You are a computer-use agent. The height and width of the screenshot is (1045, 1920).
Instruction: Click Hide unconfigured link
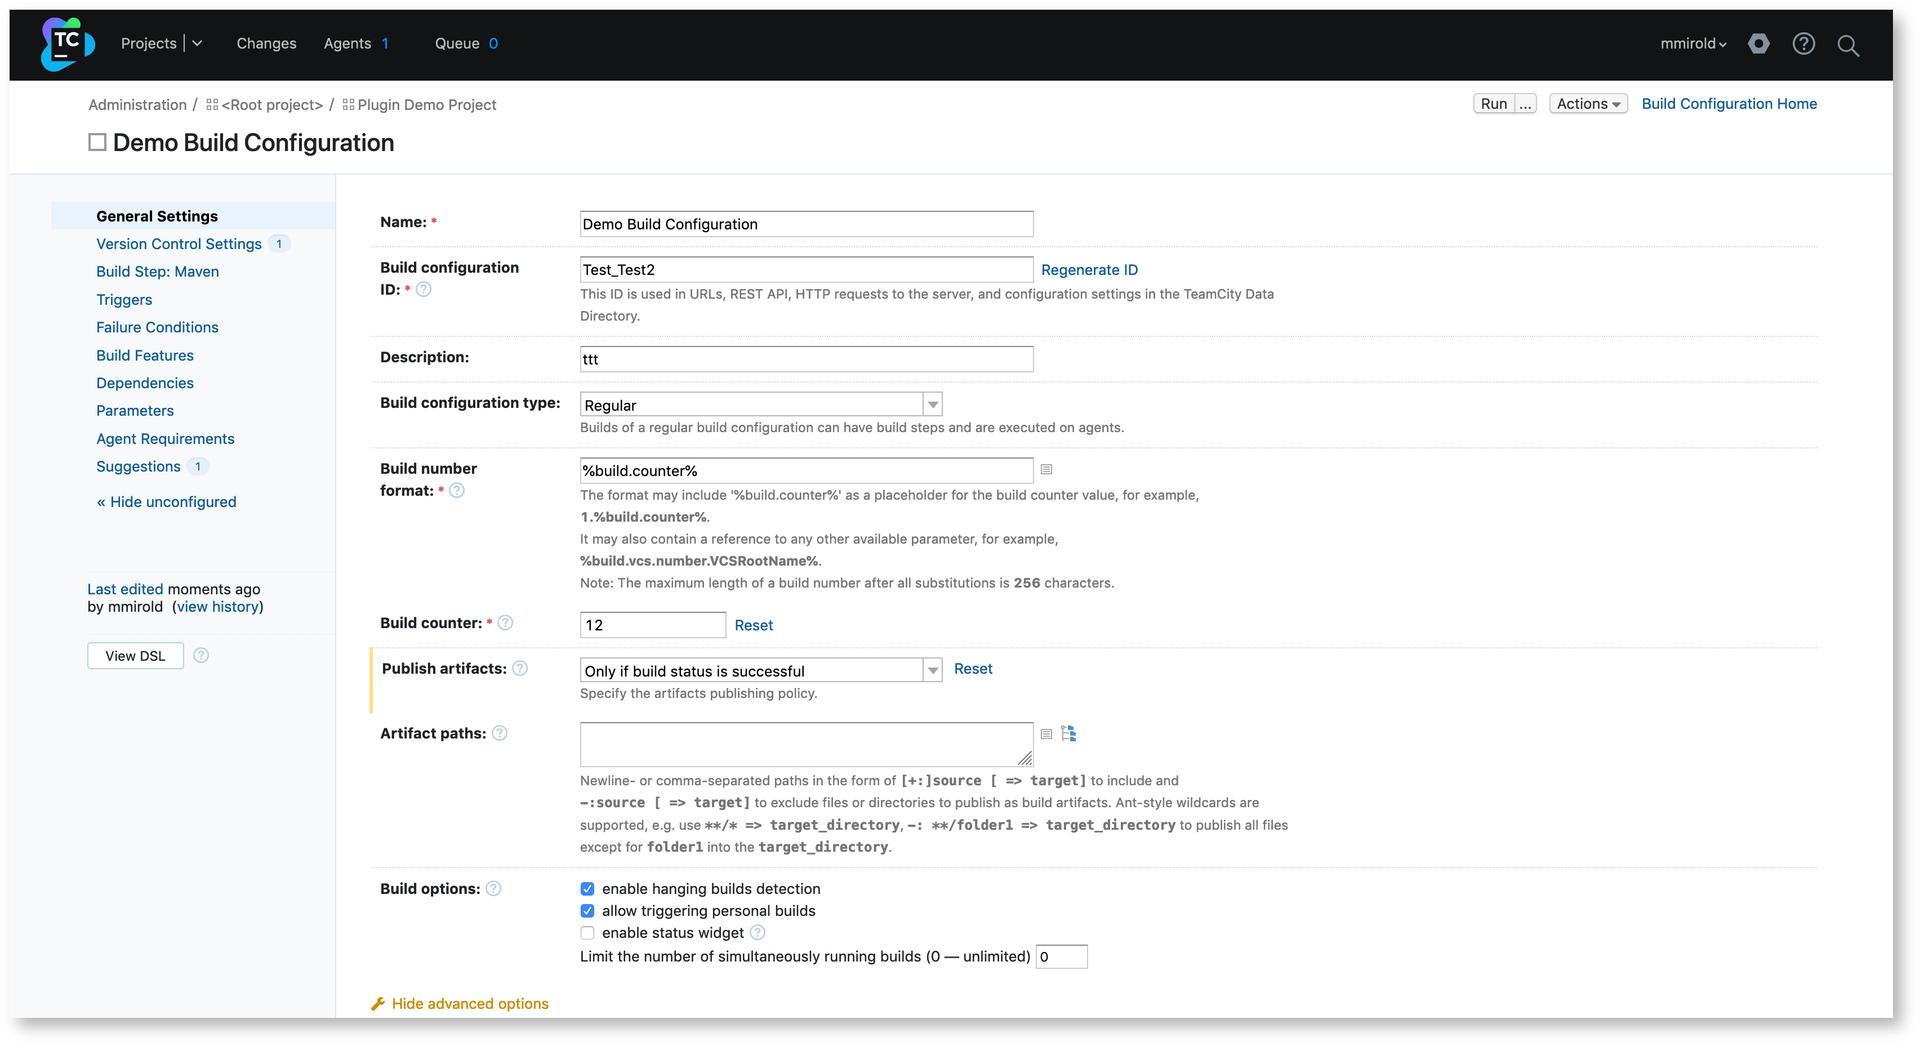[166, 502]
